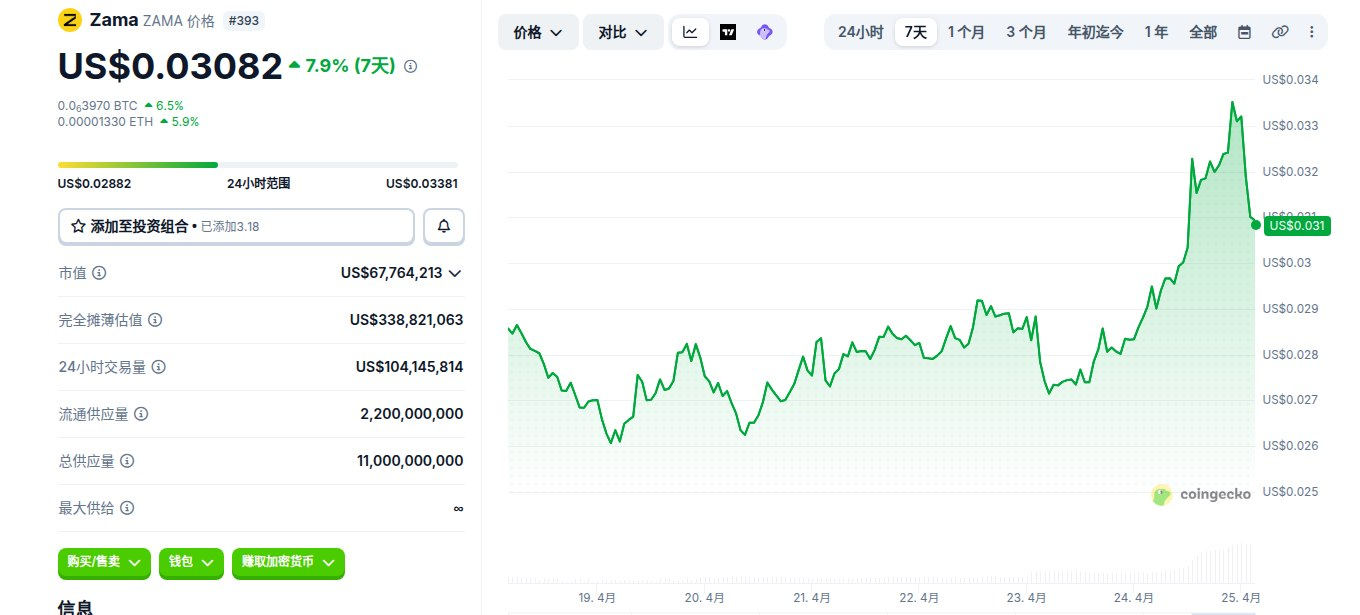
Task: Click the volume value US$104,145,814
Action: coord(409,367)
